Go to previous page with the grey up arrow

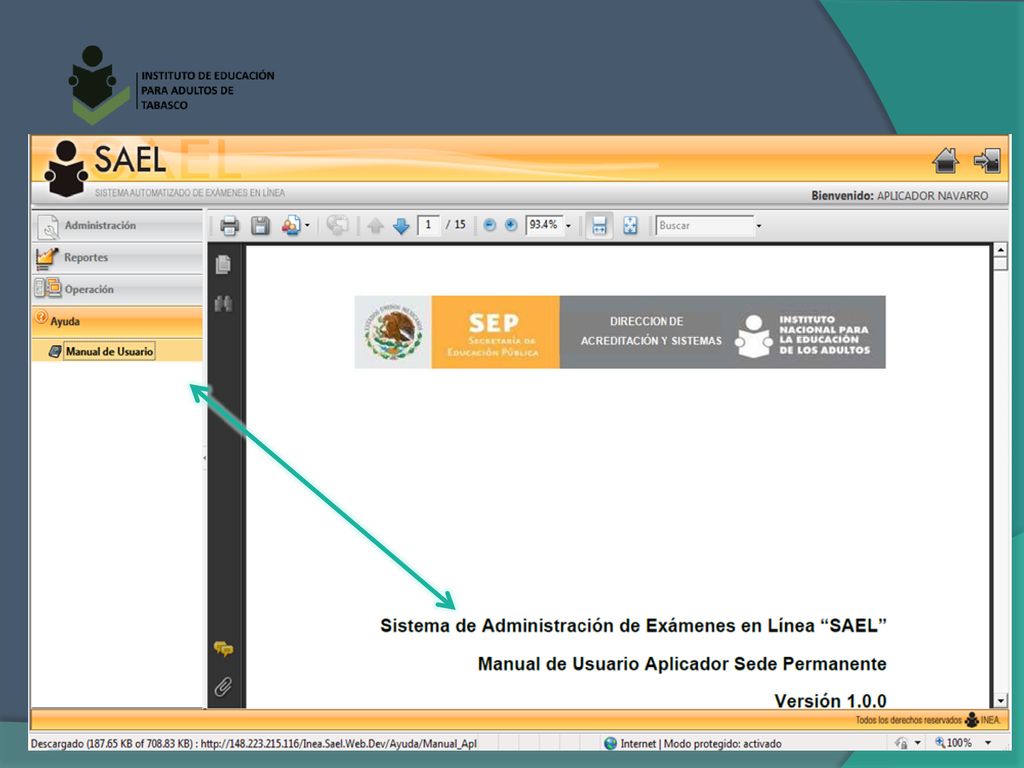(x=375, y=226)
